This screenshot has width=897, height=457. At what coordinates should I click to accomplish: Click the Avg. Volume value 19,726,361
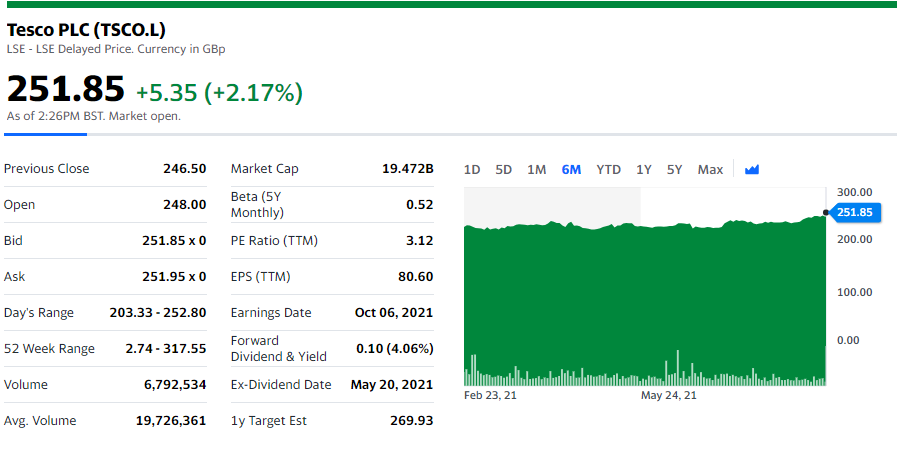click(171, 421)
